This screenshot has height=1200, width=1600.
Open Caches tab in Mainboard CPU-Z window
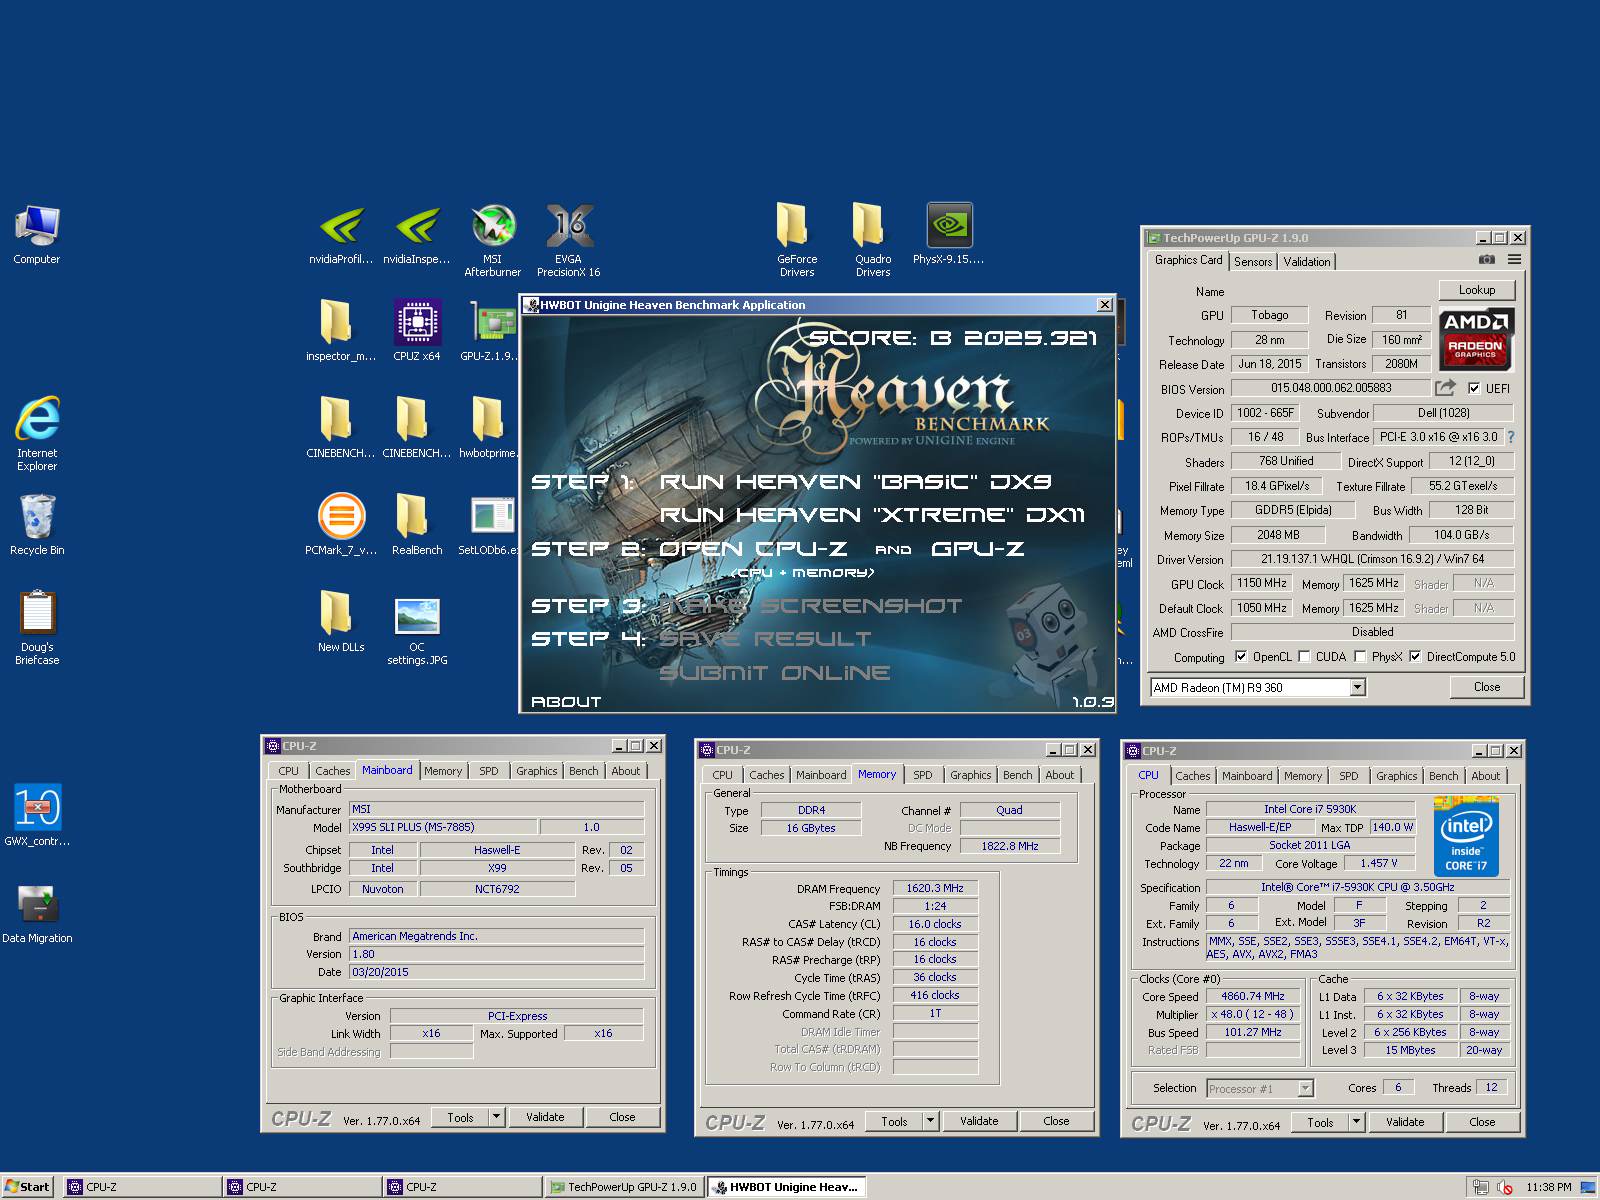(x=333, y=771)
